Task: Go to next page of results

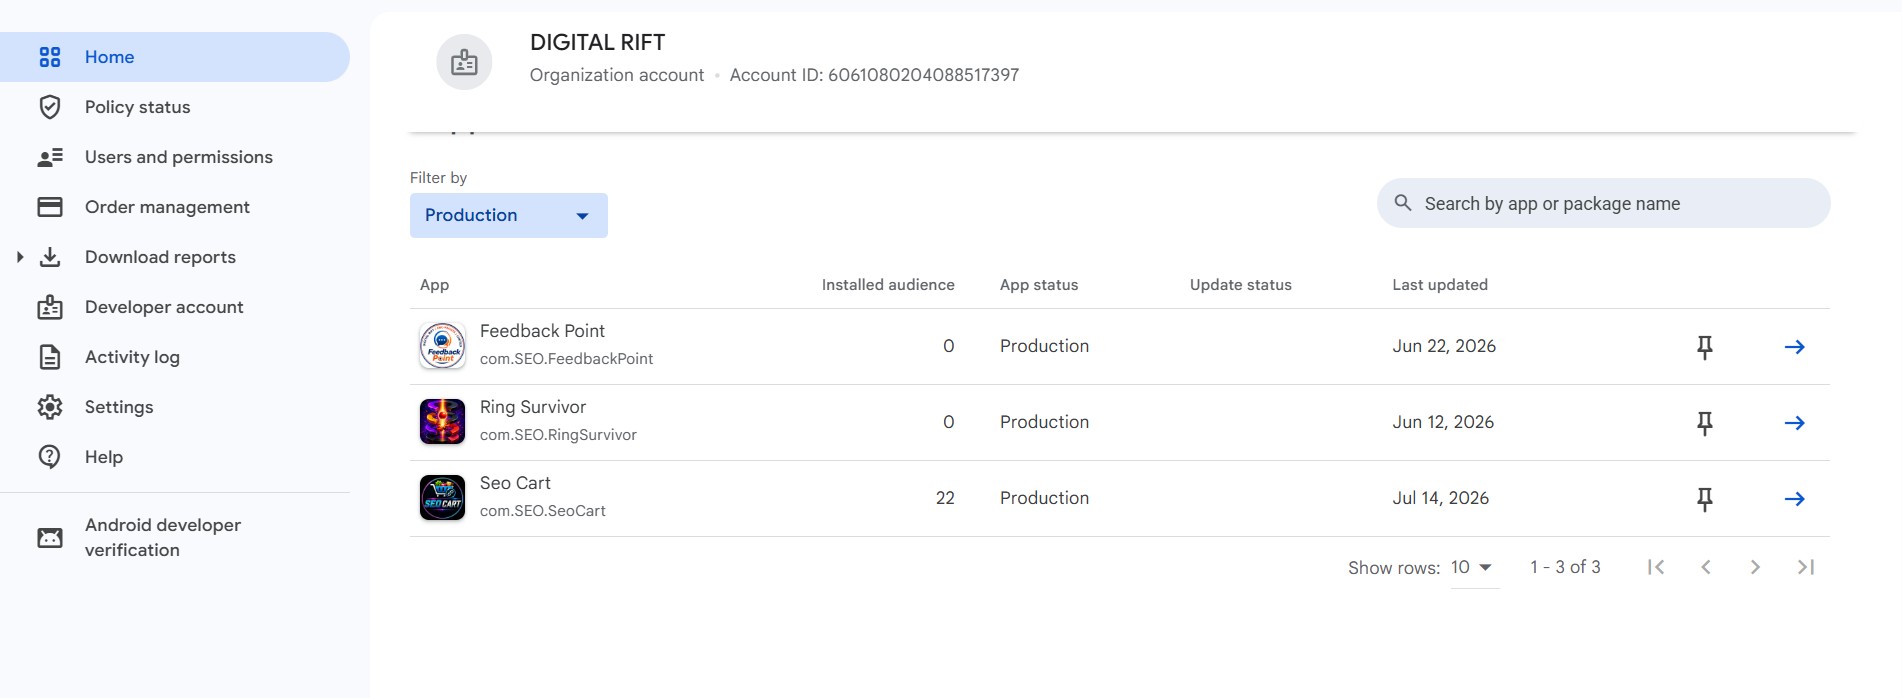Action: (1755, 567)
